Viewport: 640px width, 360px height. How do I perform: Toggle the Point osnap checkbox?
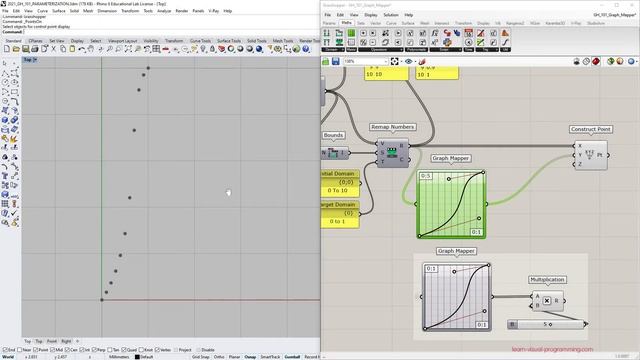36,350
